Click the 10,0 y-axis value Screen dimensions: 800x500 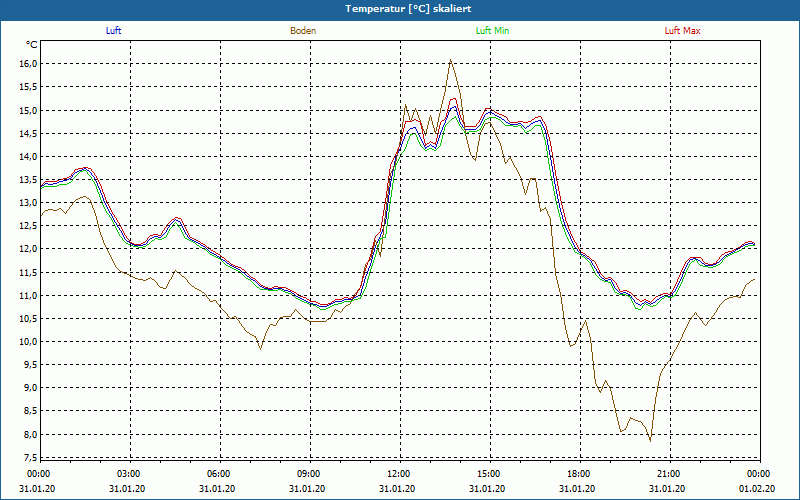[x=28, y=342]
